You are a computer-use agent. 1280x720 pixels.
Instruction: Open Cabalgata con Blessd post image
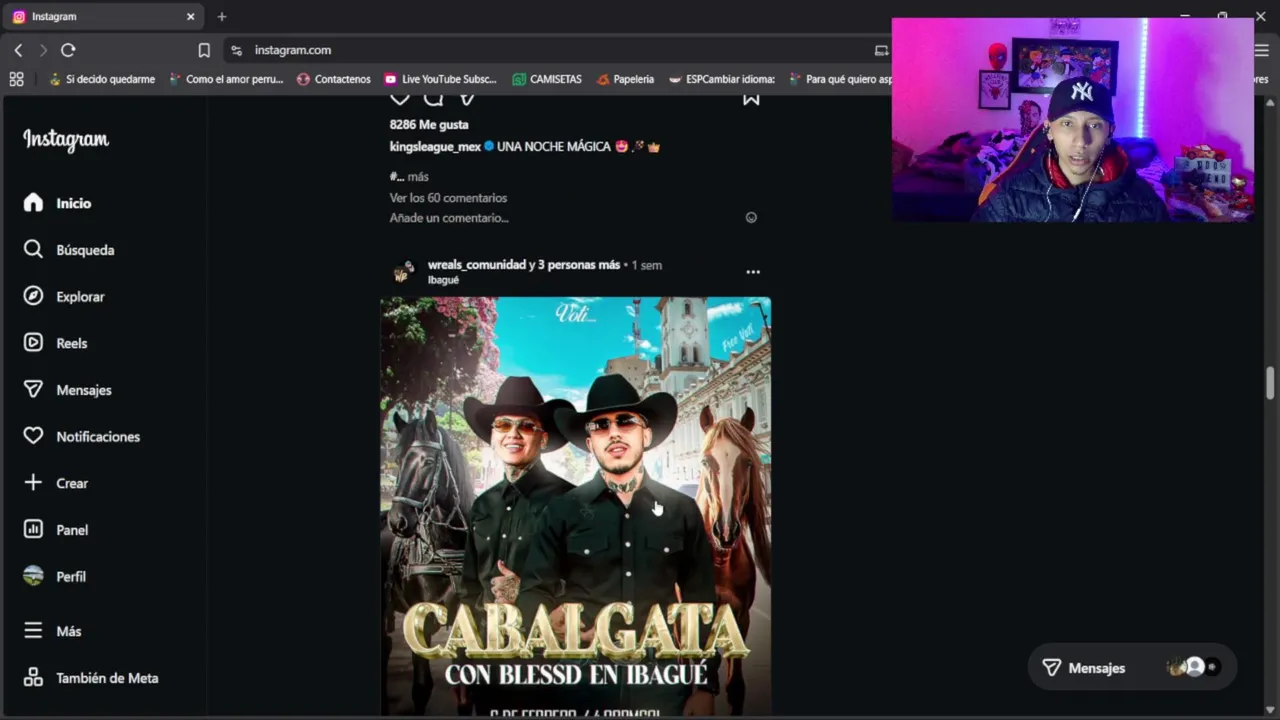[576, 505]
